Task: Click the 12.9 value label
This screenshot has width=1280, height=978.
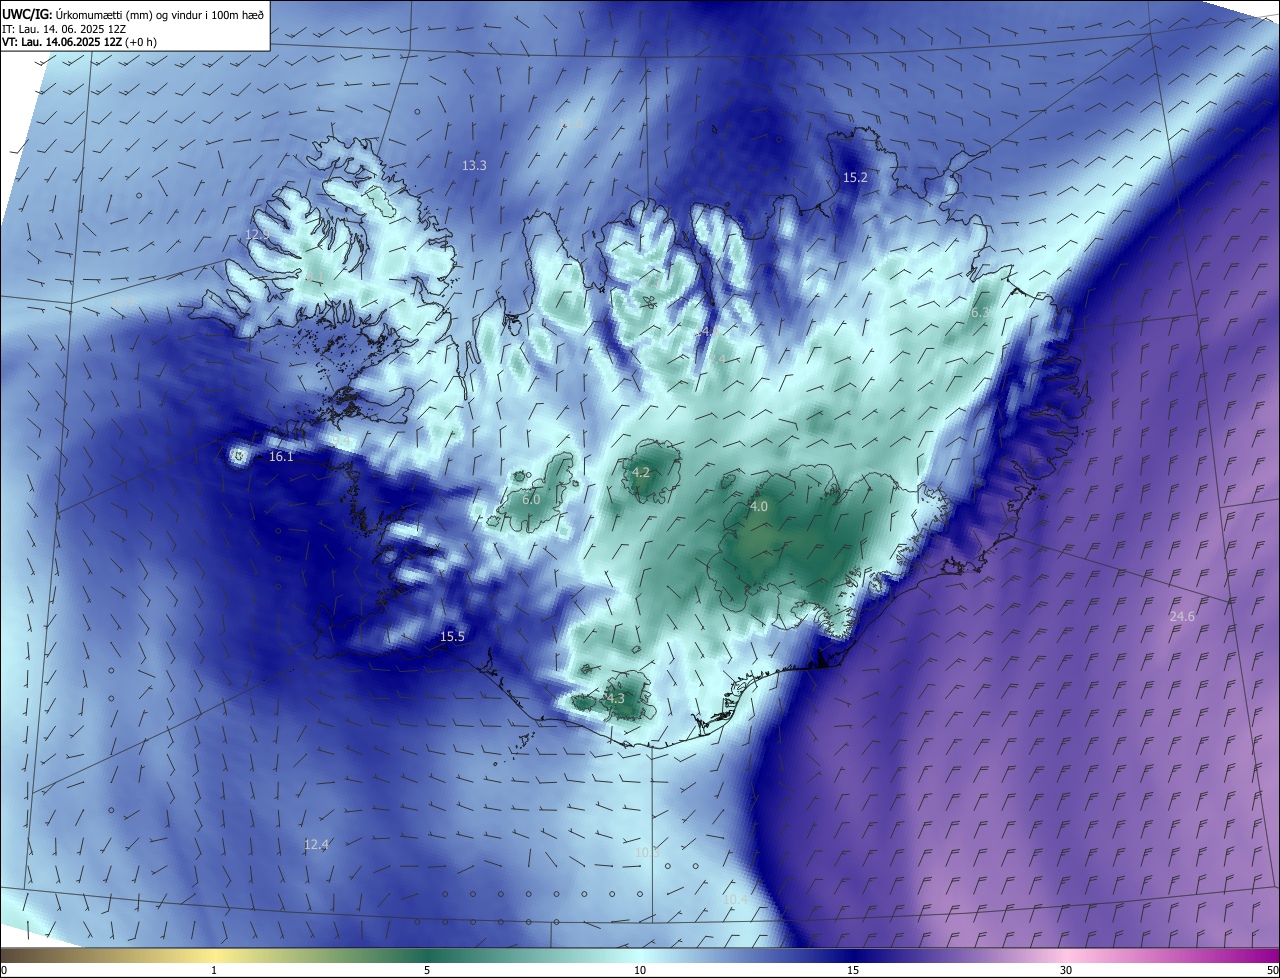Action: pos(257,235)
